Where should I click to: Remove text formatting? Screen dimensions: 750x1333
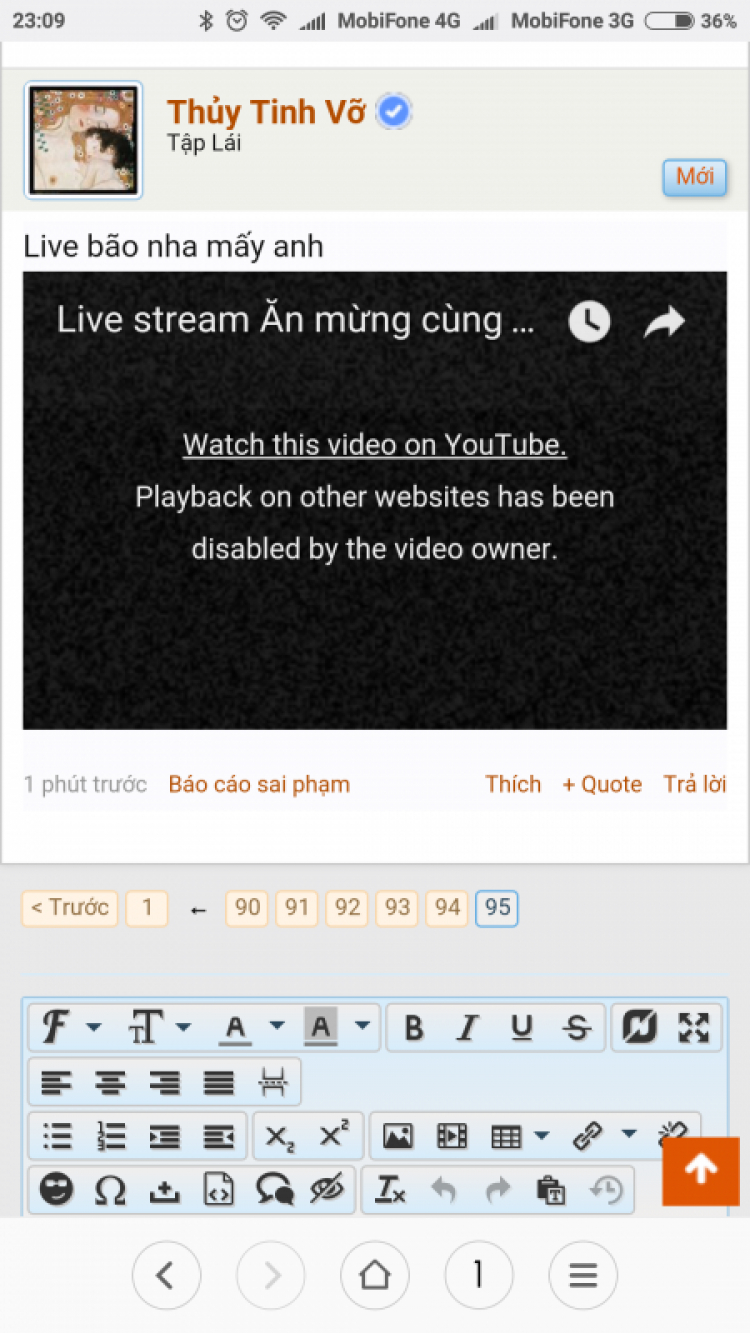tap(390, 1190)
